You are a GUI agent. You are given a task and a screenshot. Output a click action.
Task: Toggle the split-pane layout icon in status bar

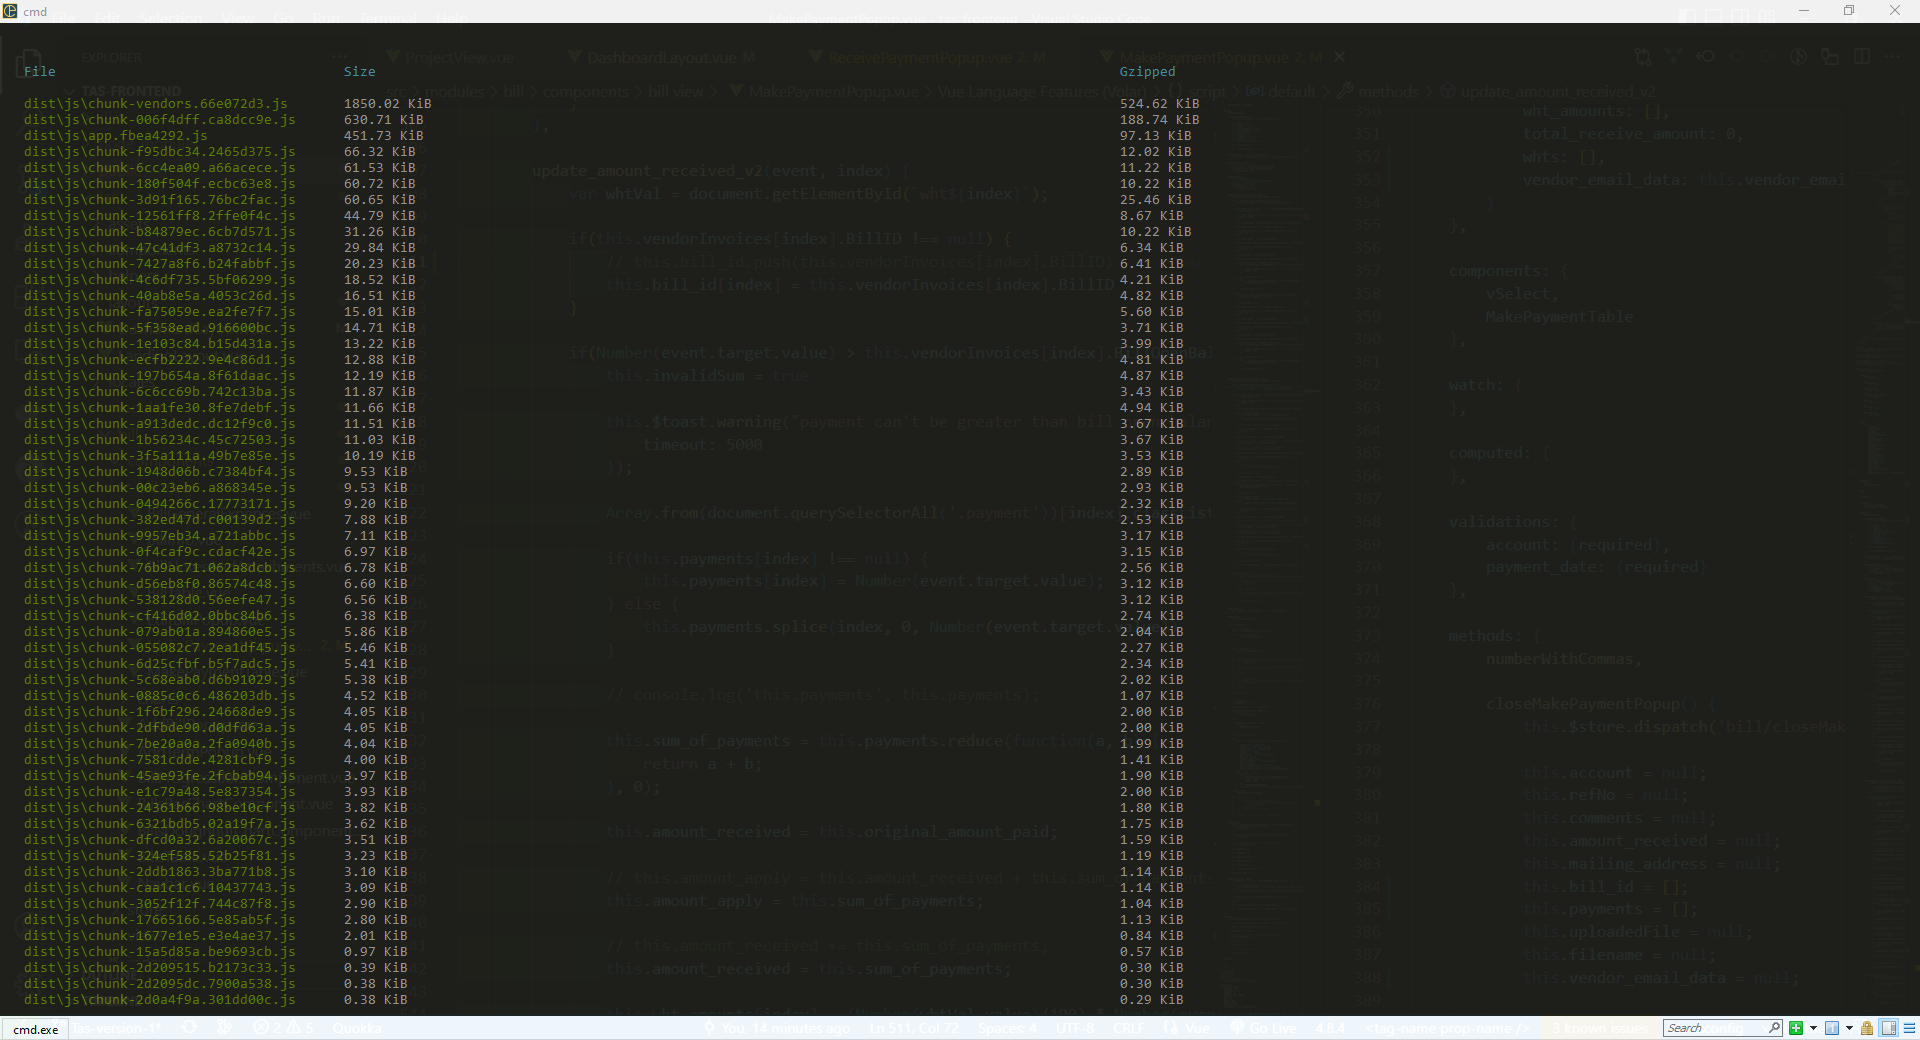click(x=1889, y=1028)
